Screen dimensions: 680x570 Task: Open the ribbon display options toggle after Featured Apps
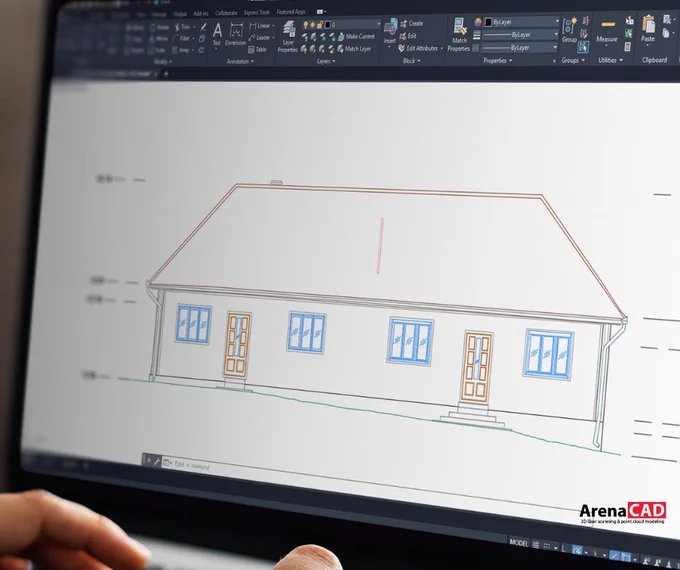pyautogui.click(x=321, y=12)
